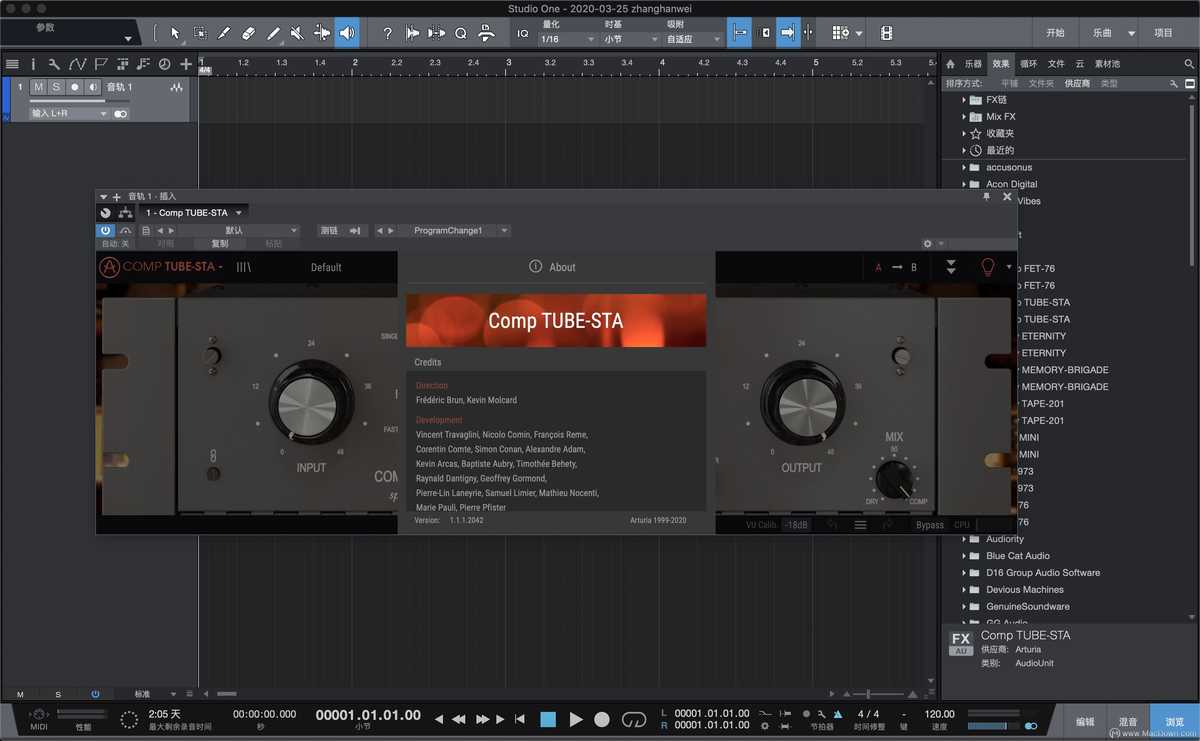Select the Paint (pencil) tool
Viewport: 1200px width, 741px height.
click(x=273, y=33)
